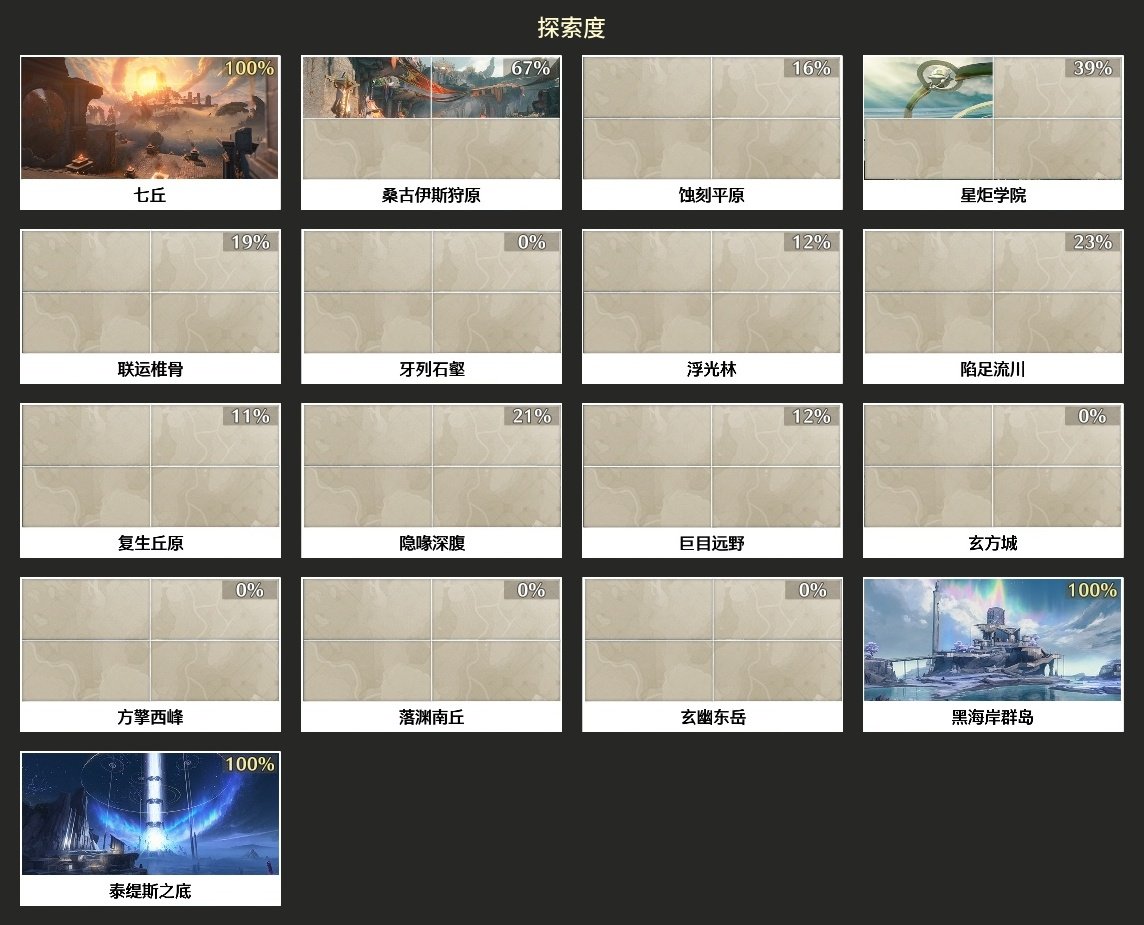Image resolution: width=1144 pixels, height=925 pixels.
Task: Choose the 牙列石壑 map card
Action: coord(431,306)
